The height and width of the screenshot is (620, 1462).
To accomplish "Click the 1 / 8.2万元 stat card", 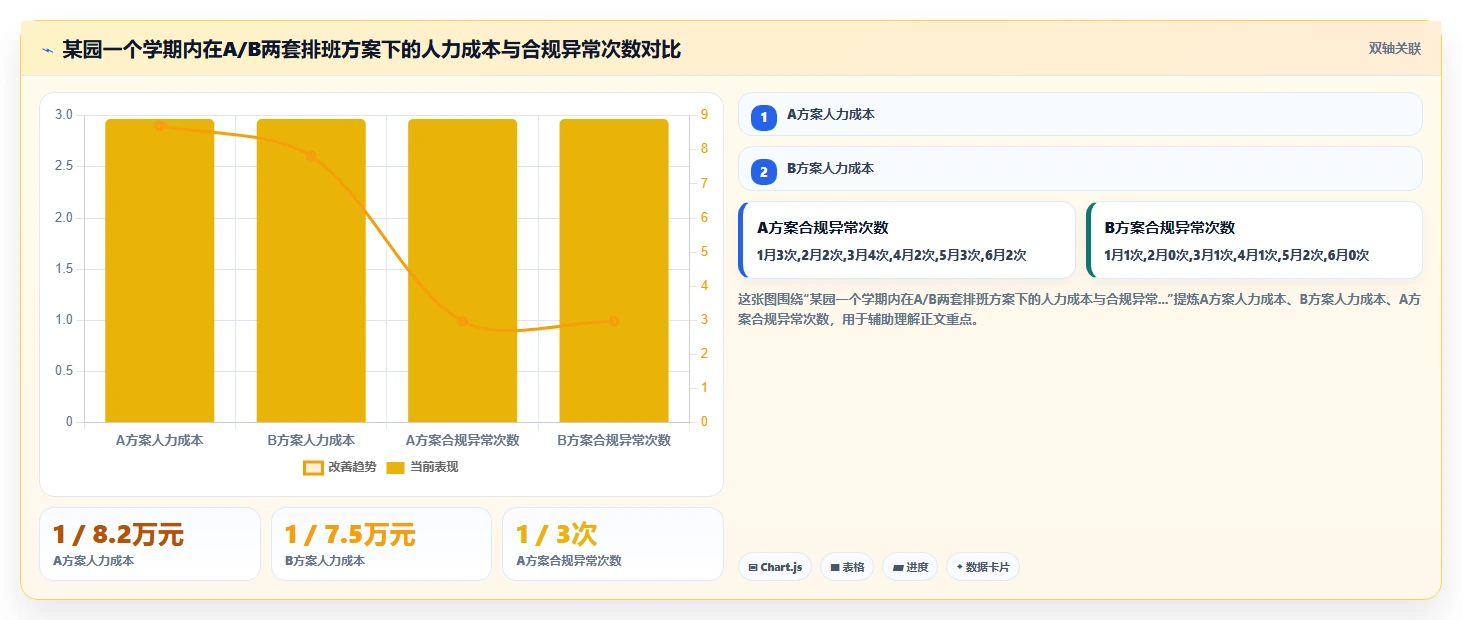I will tap(150, 544).
